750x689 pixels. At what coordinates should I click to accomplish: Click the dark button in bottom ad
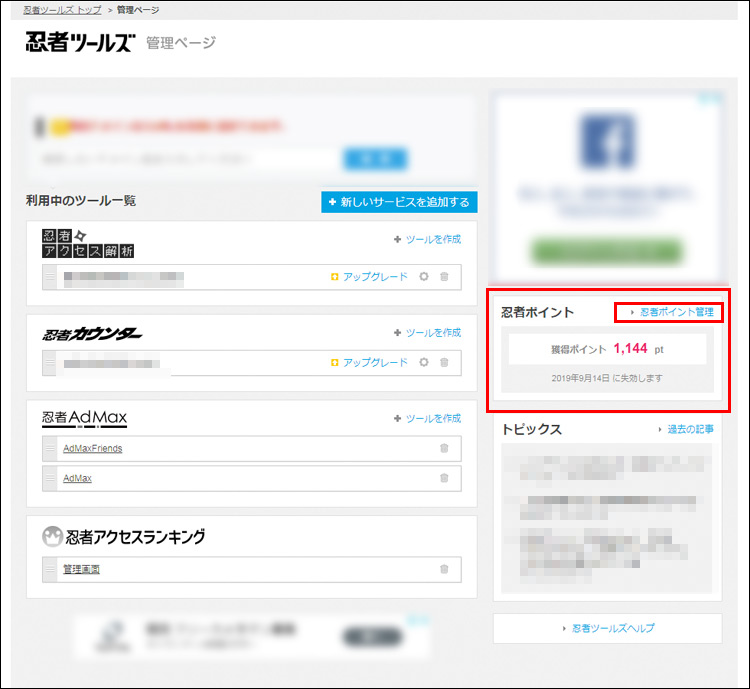click(x=372, y=637)
